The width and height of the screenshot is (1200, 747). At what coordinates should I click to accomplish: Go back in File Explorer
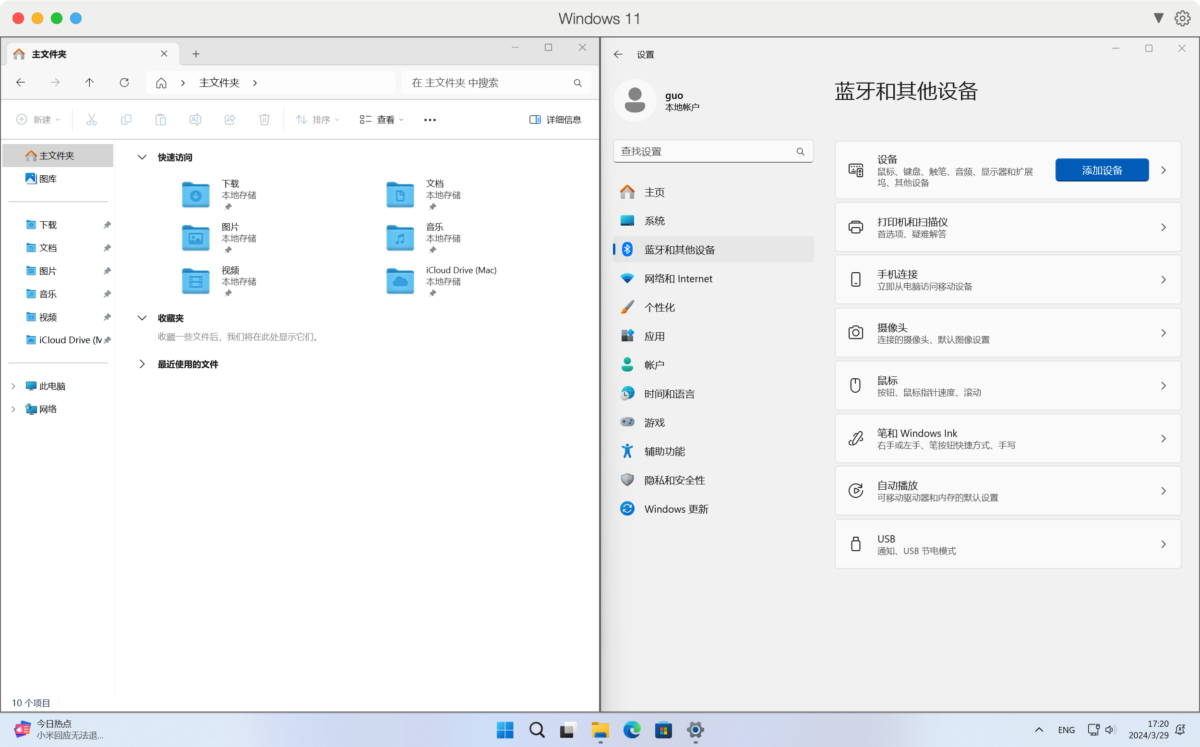coord(21,83)
